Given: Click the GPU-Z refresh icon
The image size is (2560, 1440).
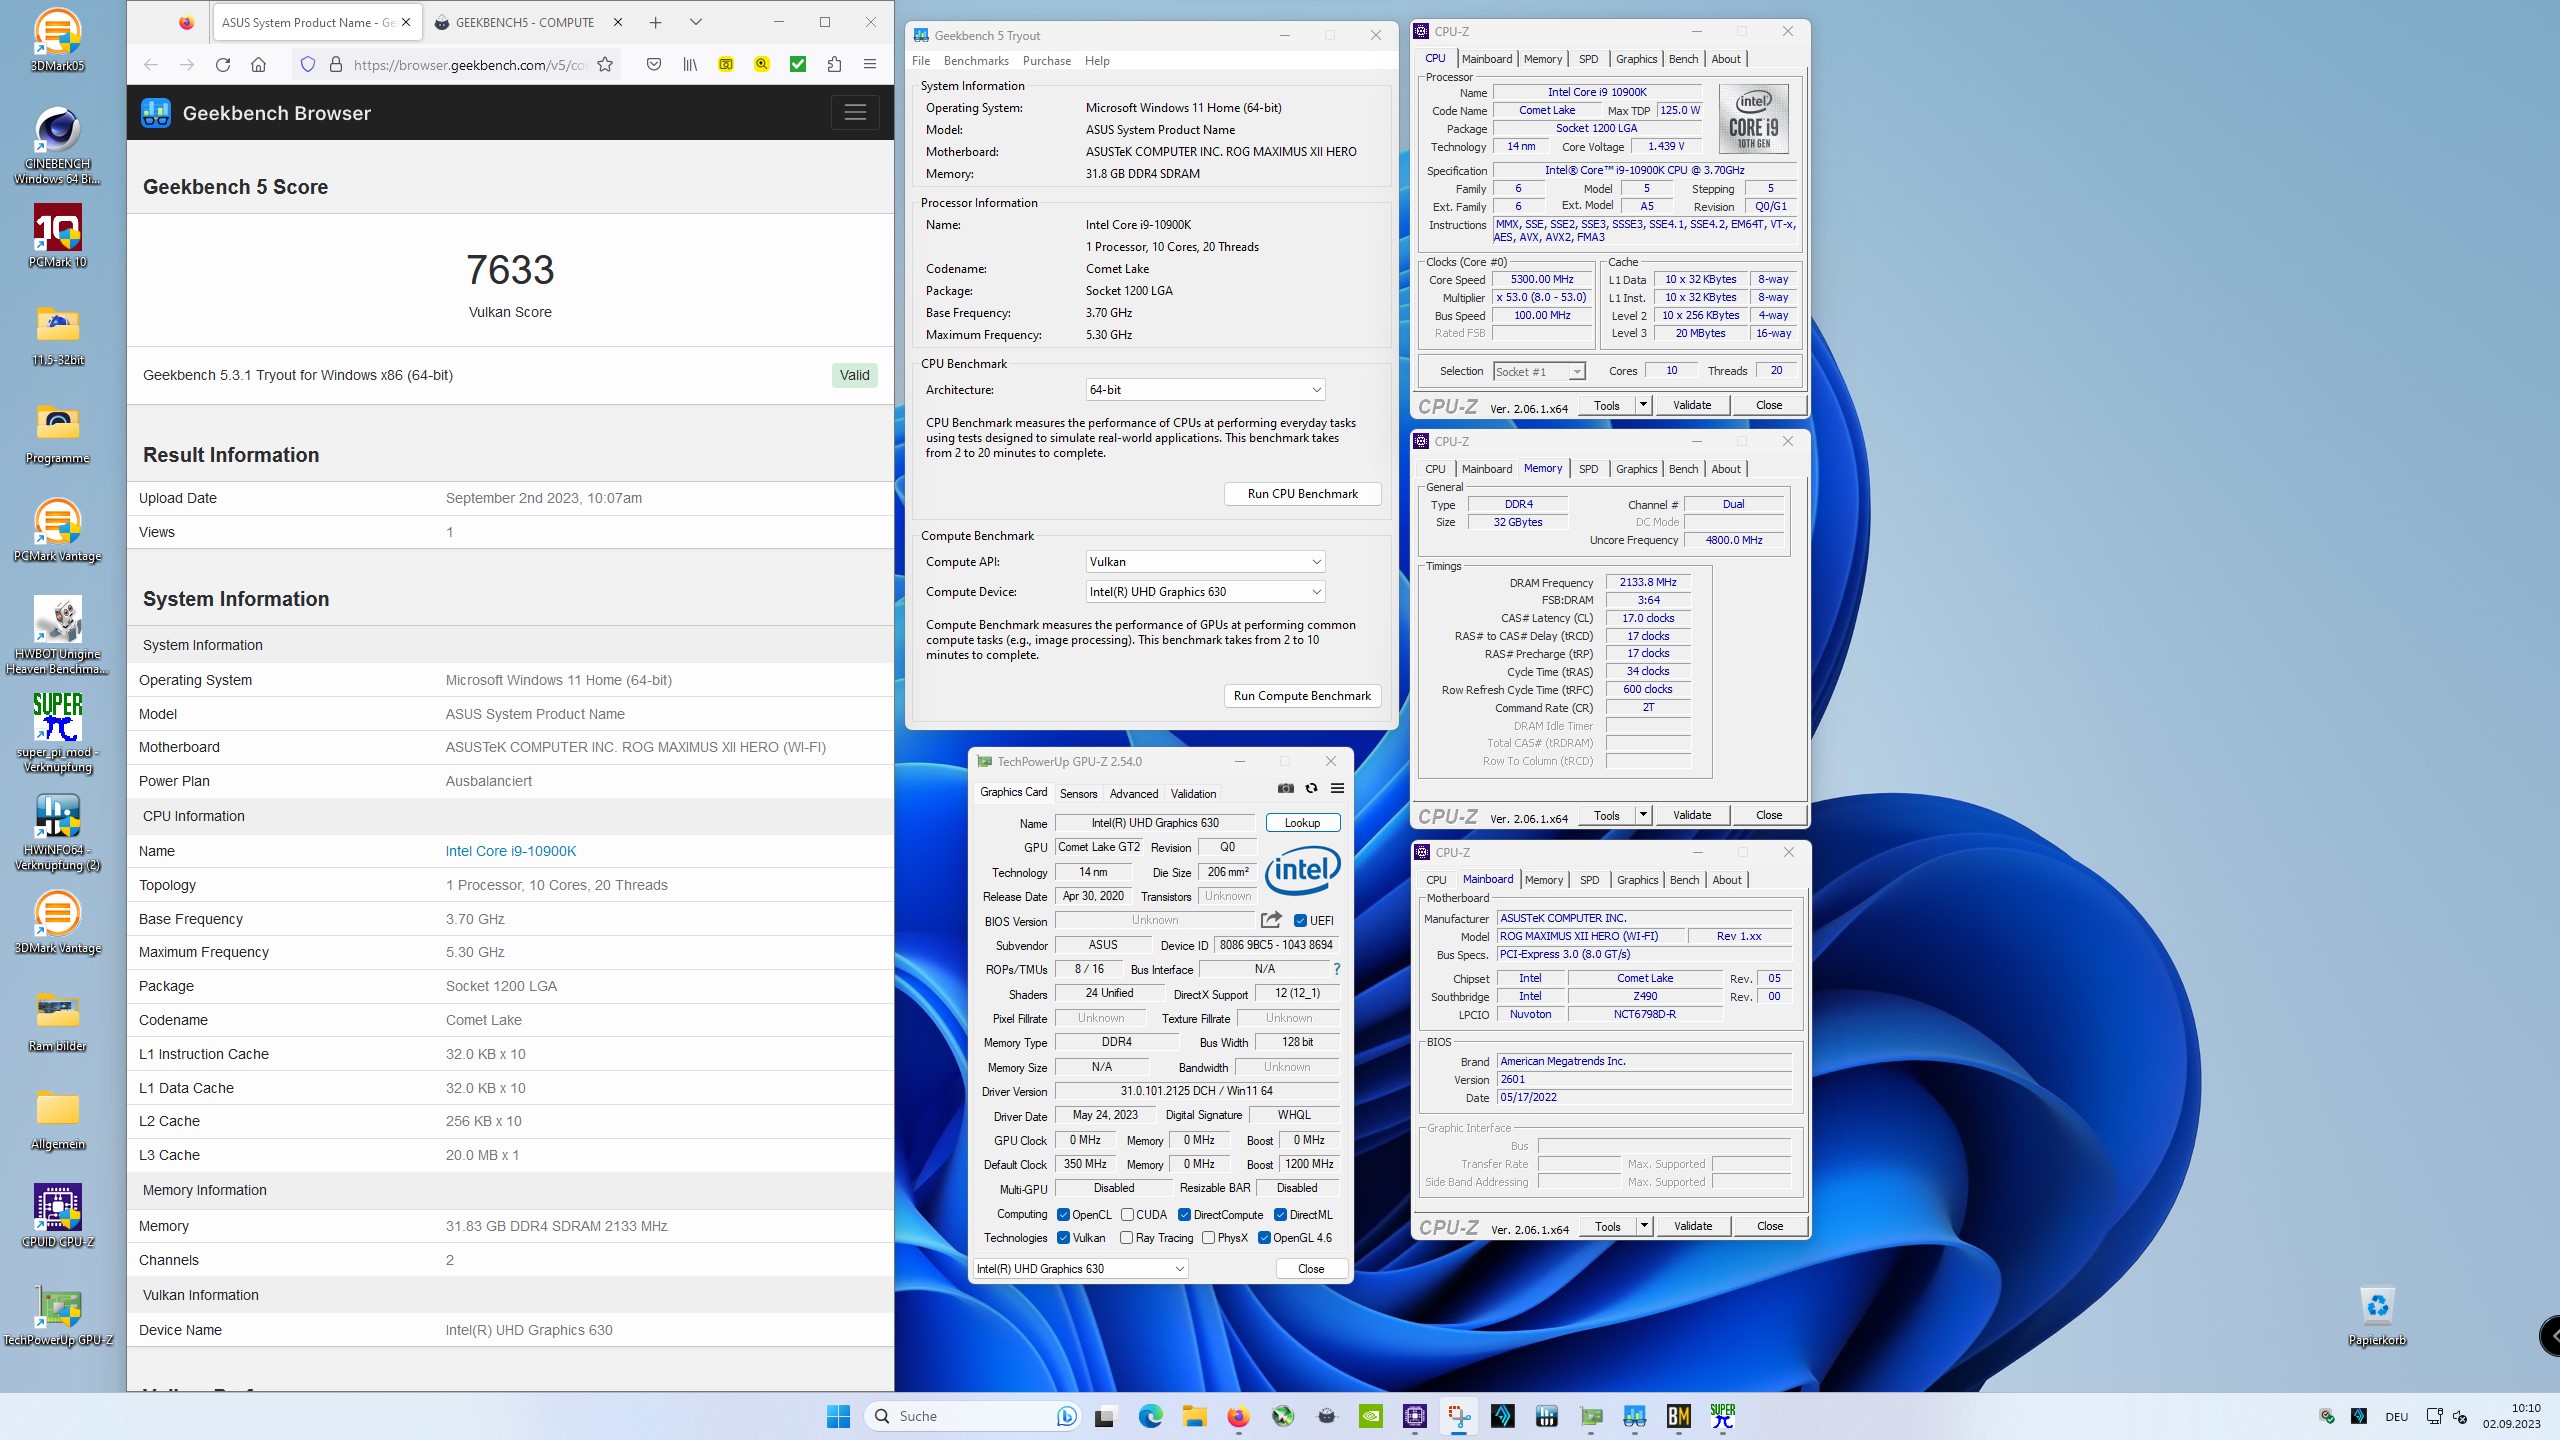Looking at the screenshot, I should click(x=1311, y=788).
